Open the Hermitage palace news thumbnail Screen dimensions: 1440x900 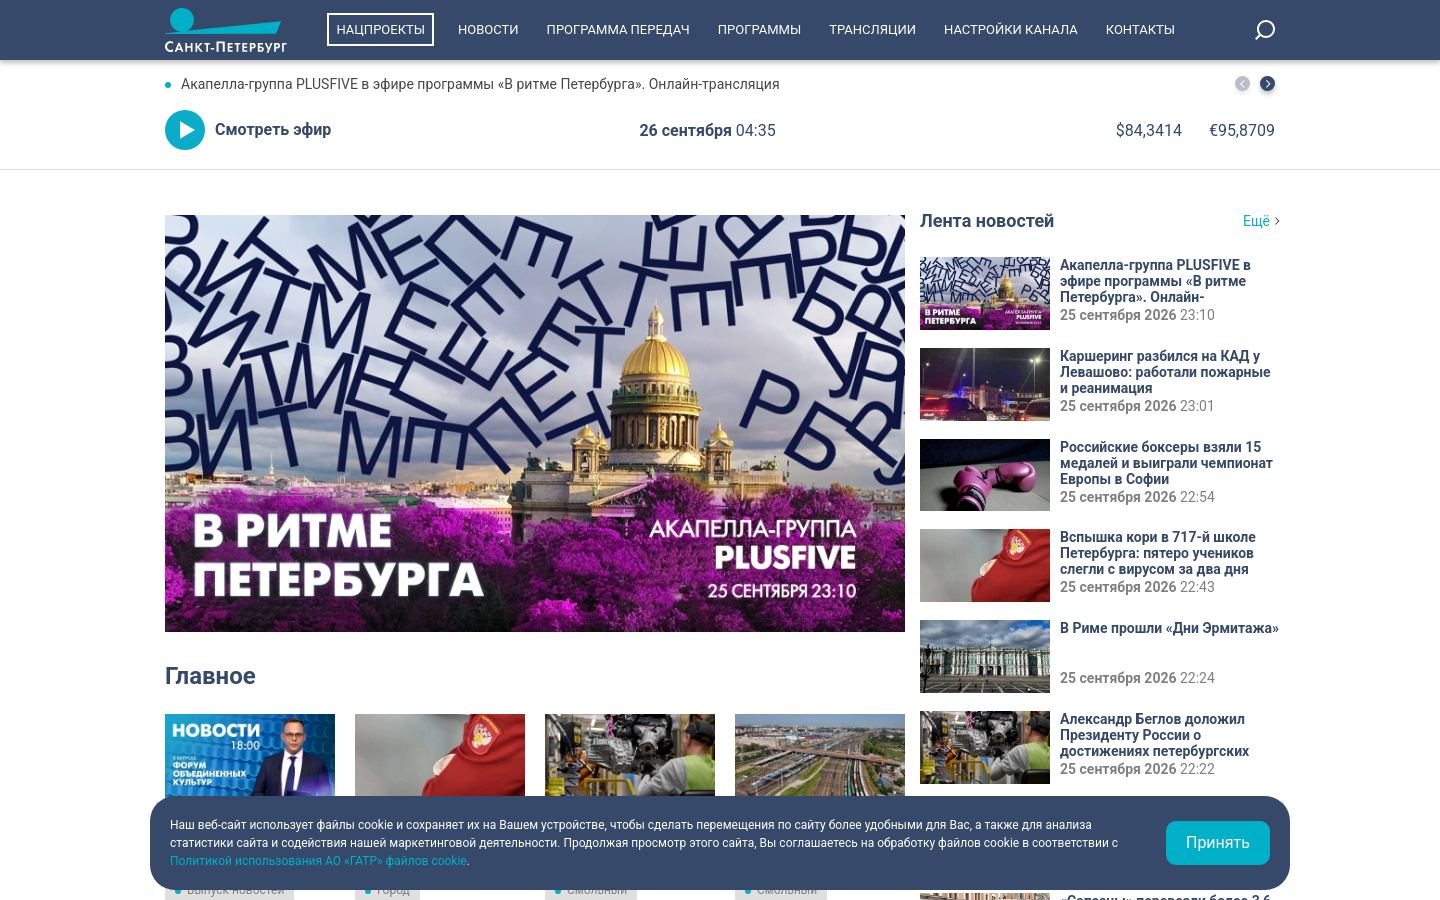(985, 657)
